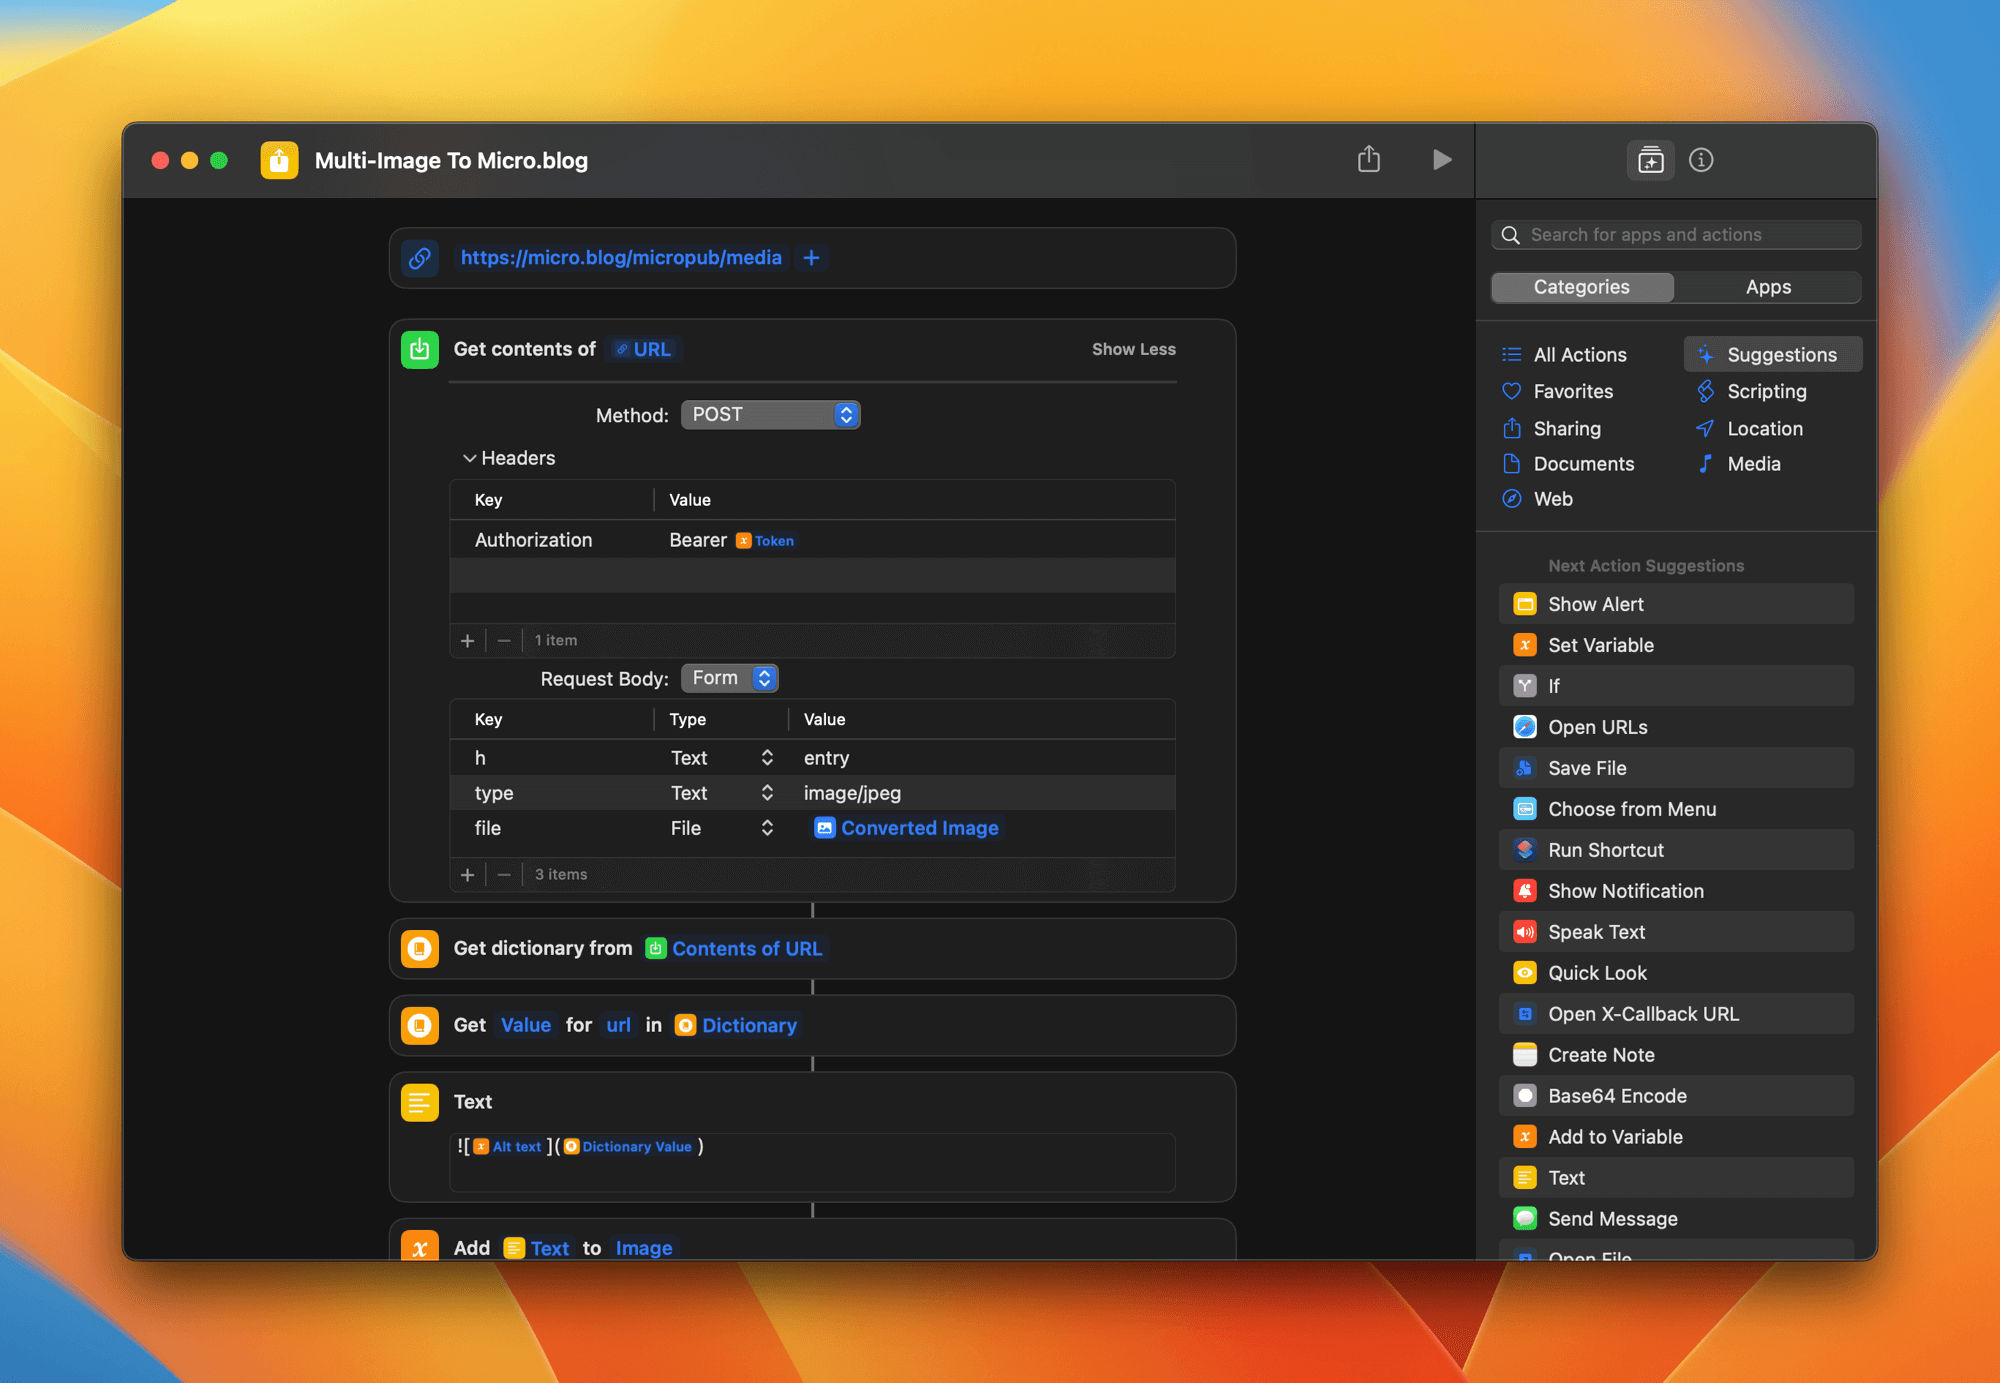The image size is (2000, 1383).
Task: Add Choose from Menu action
Action: [x=1676, y=809]
